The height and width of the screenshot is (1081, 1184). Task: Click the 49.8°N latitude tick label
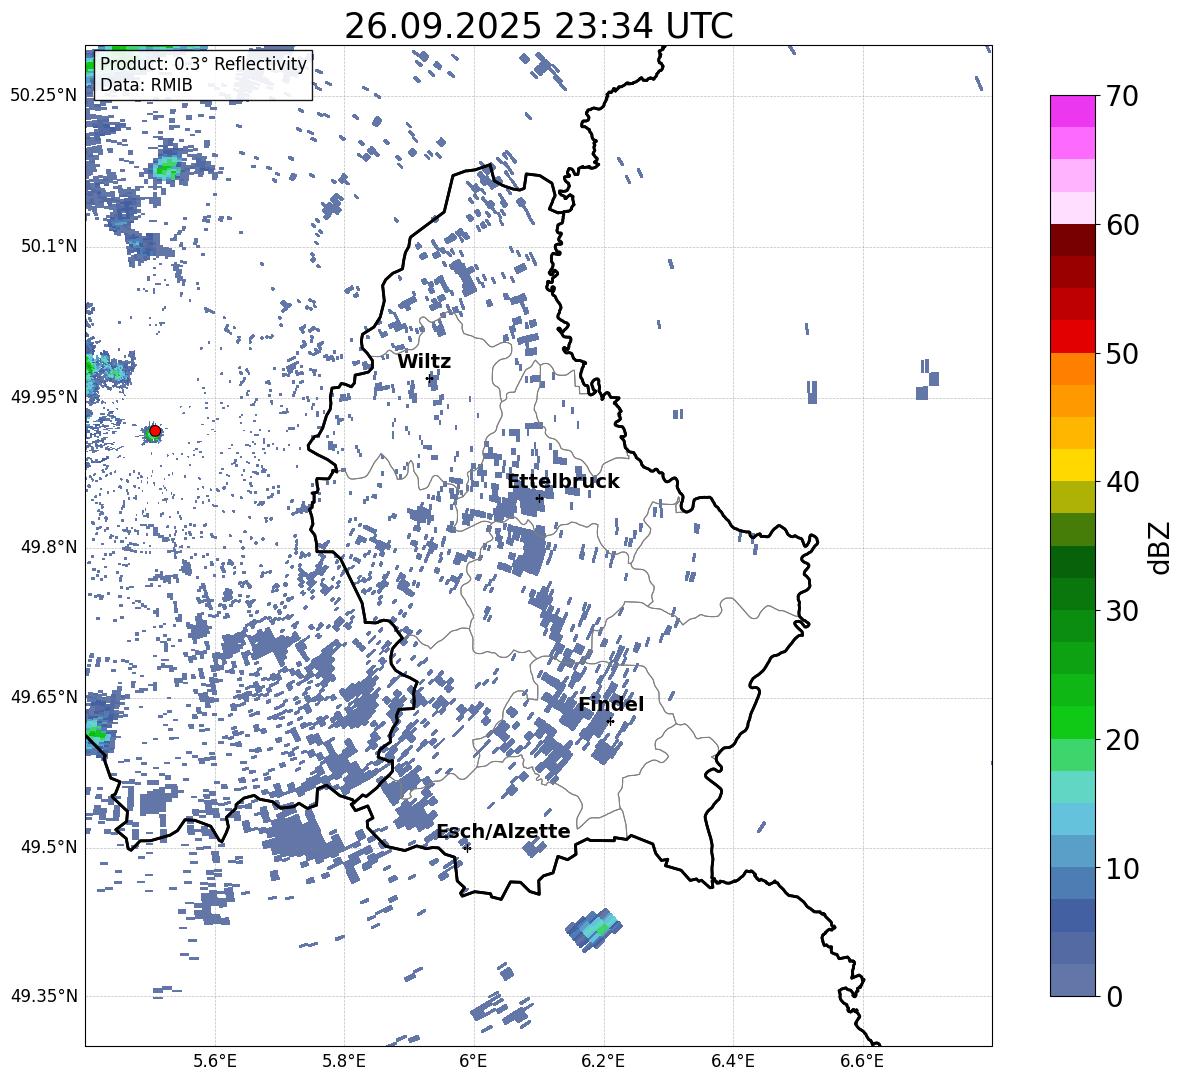49,547
